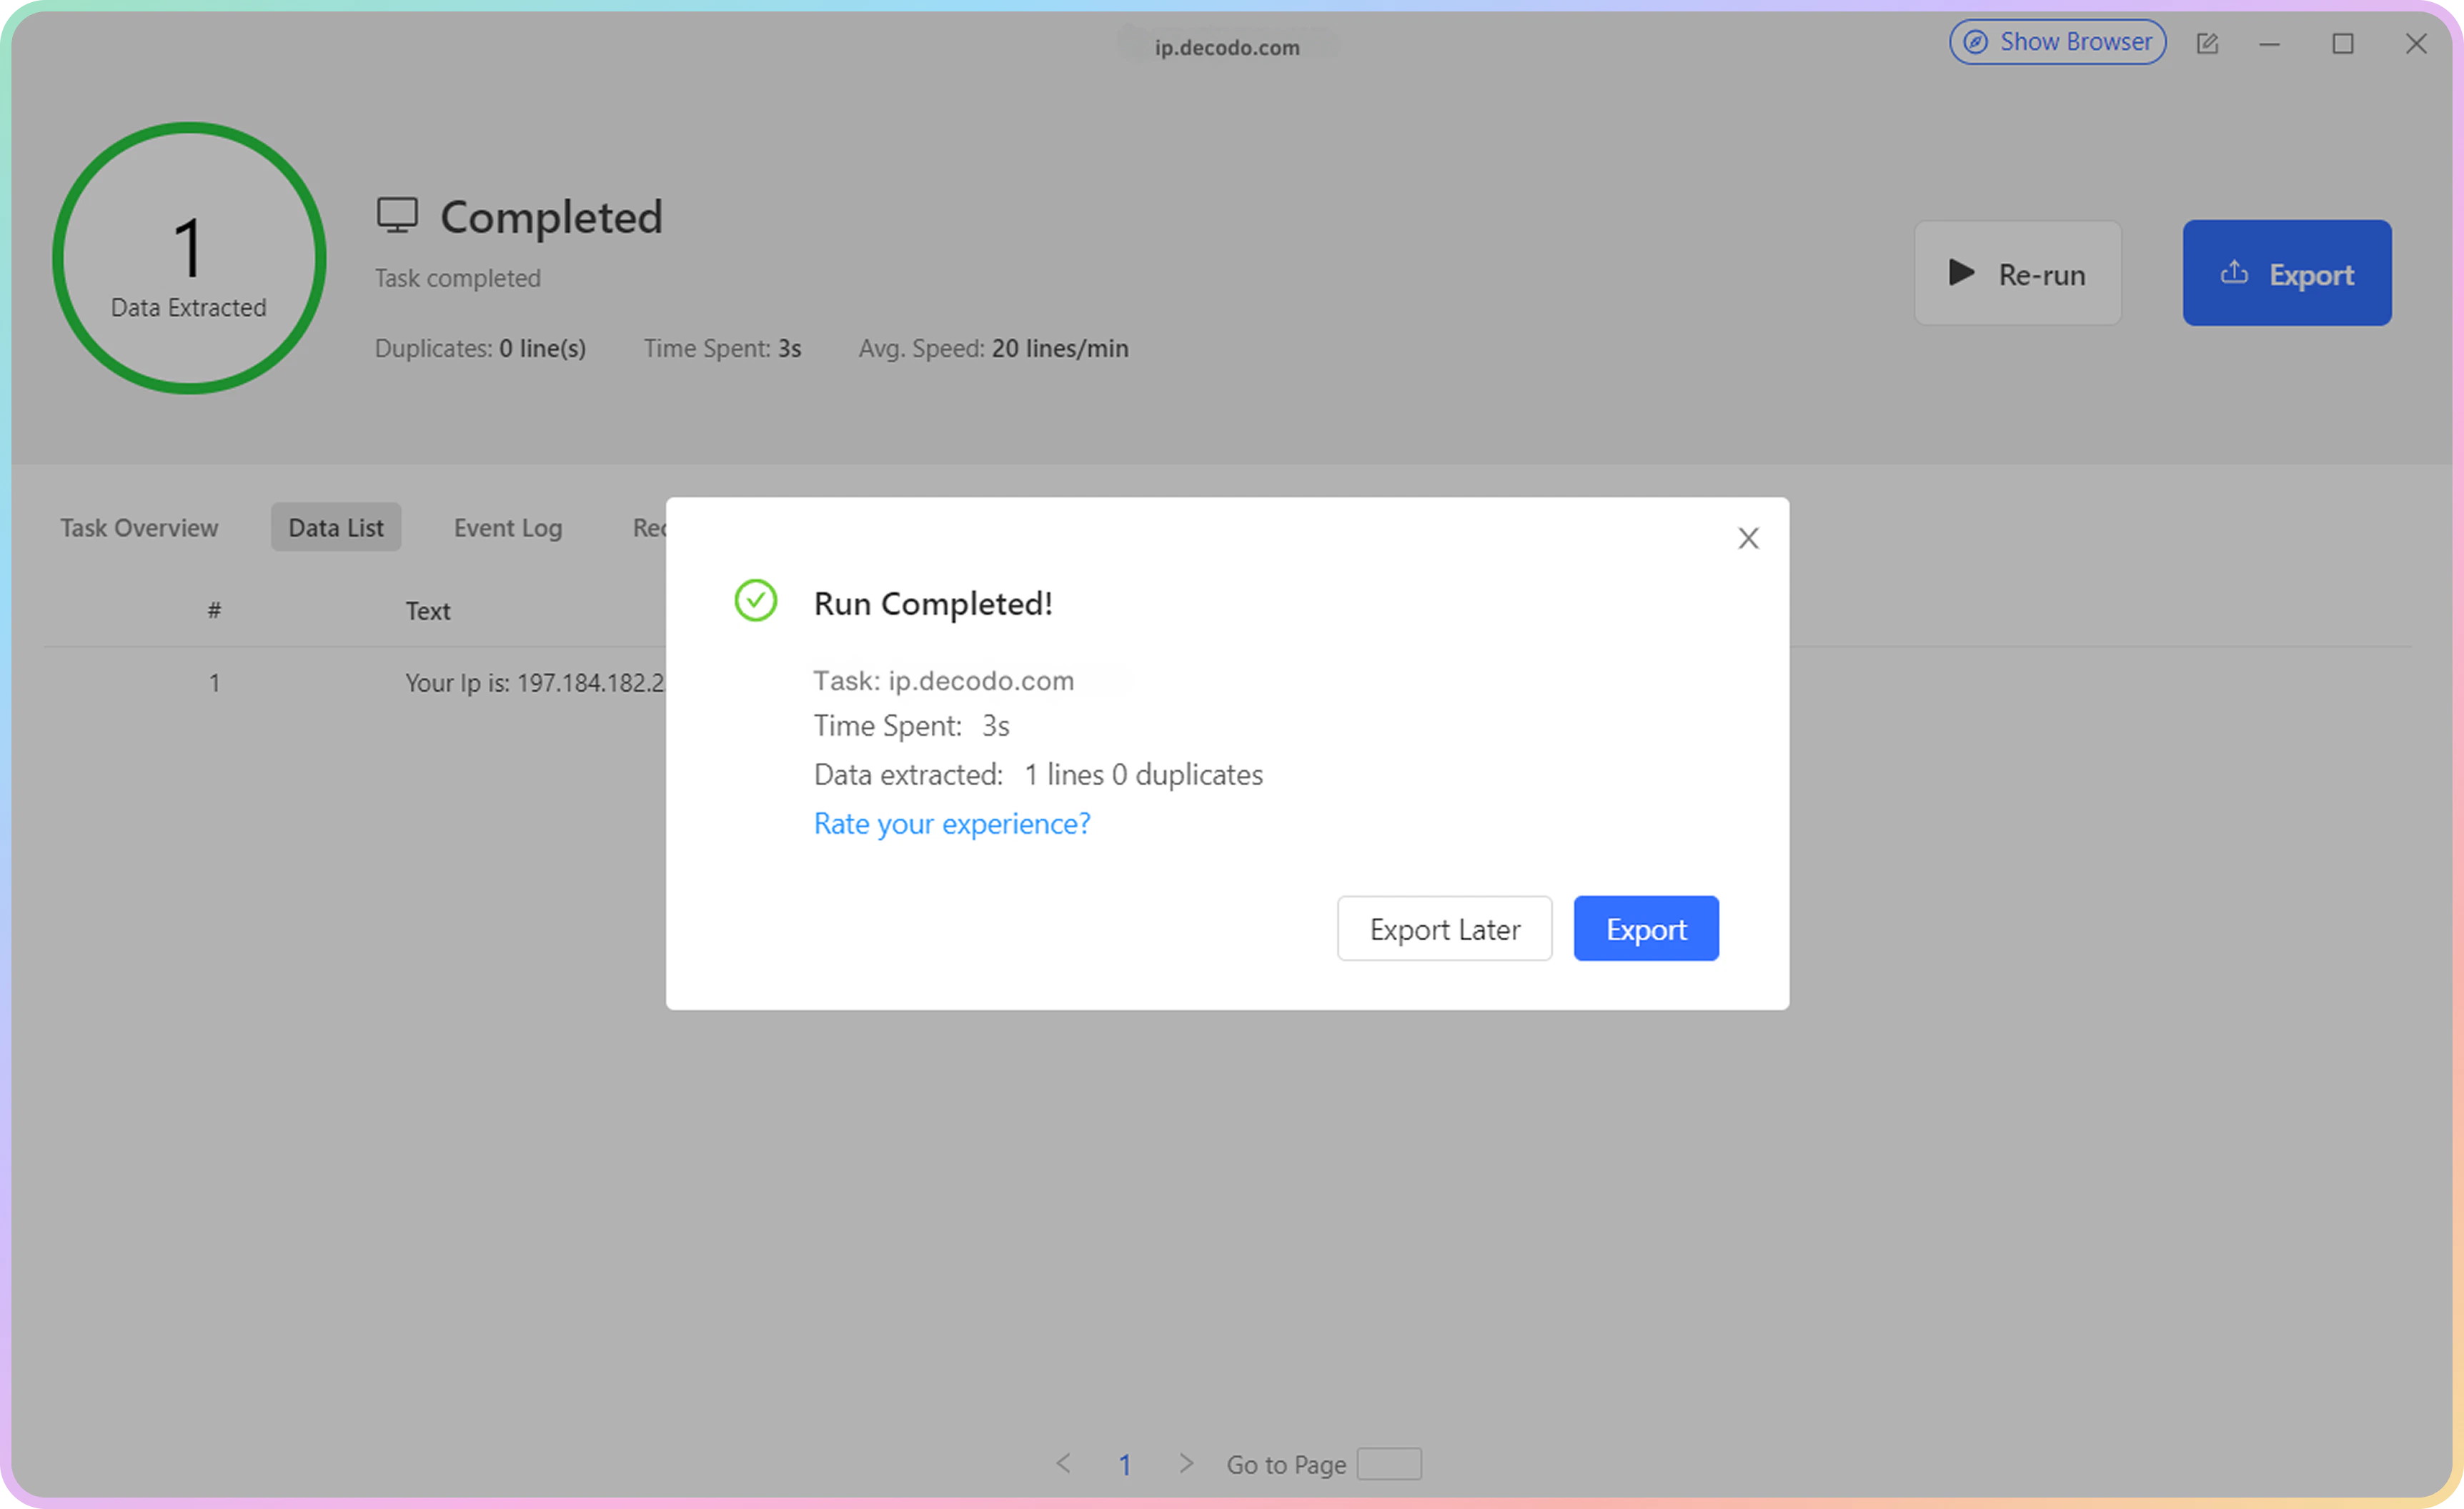Viewport: 2464px width, 1509px height.
Task: Click the Text column header
Action: click(x=427, y=611)
